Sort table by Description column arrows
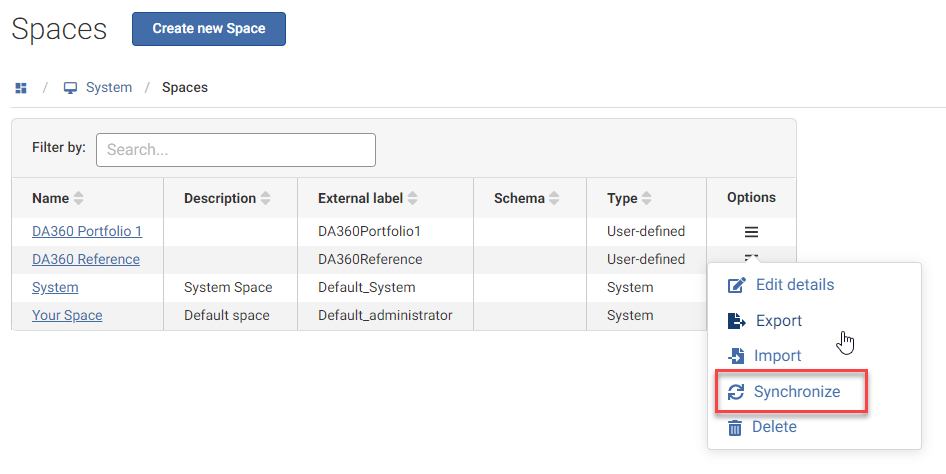The image size is (946, 474). tap(266, 199)
